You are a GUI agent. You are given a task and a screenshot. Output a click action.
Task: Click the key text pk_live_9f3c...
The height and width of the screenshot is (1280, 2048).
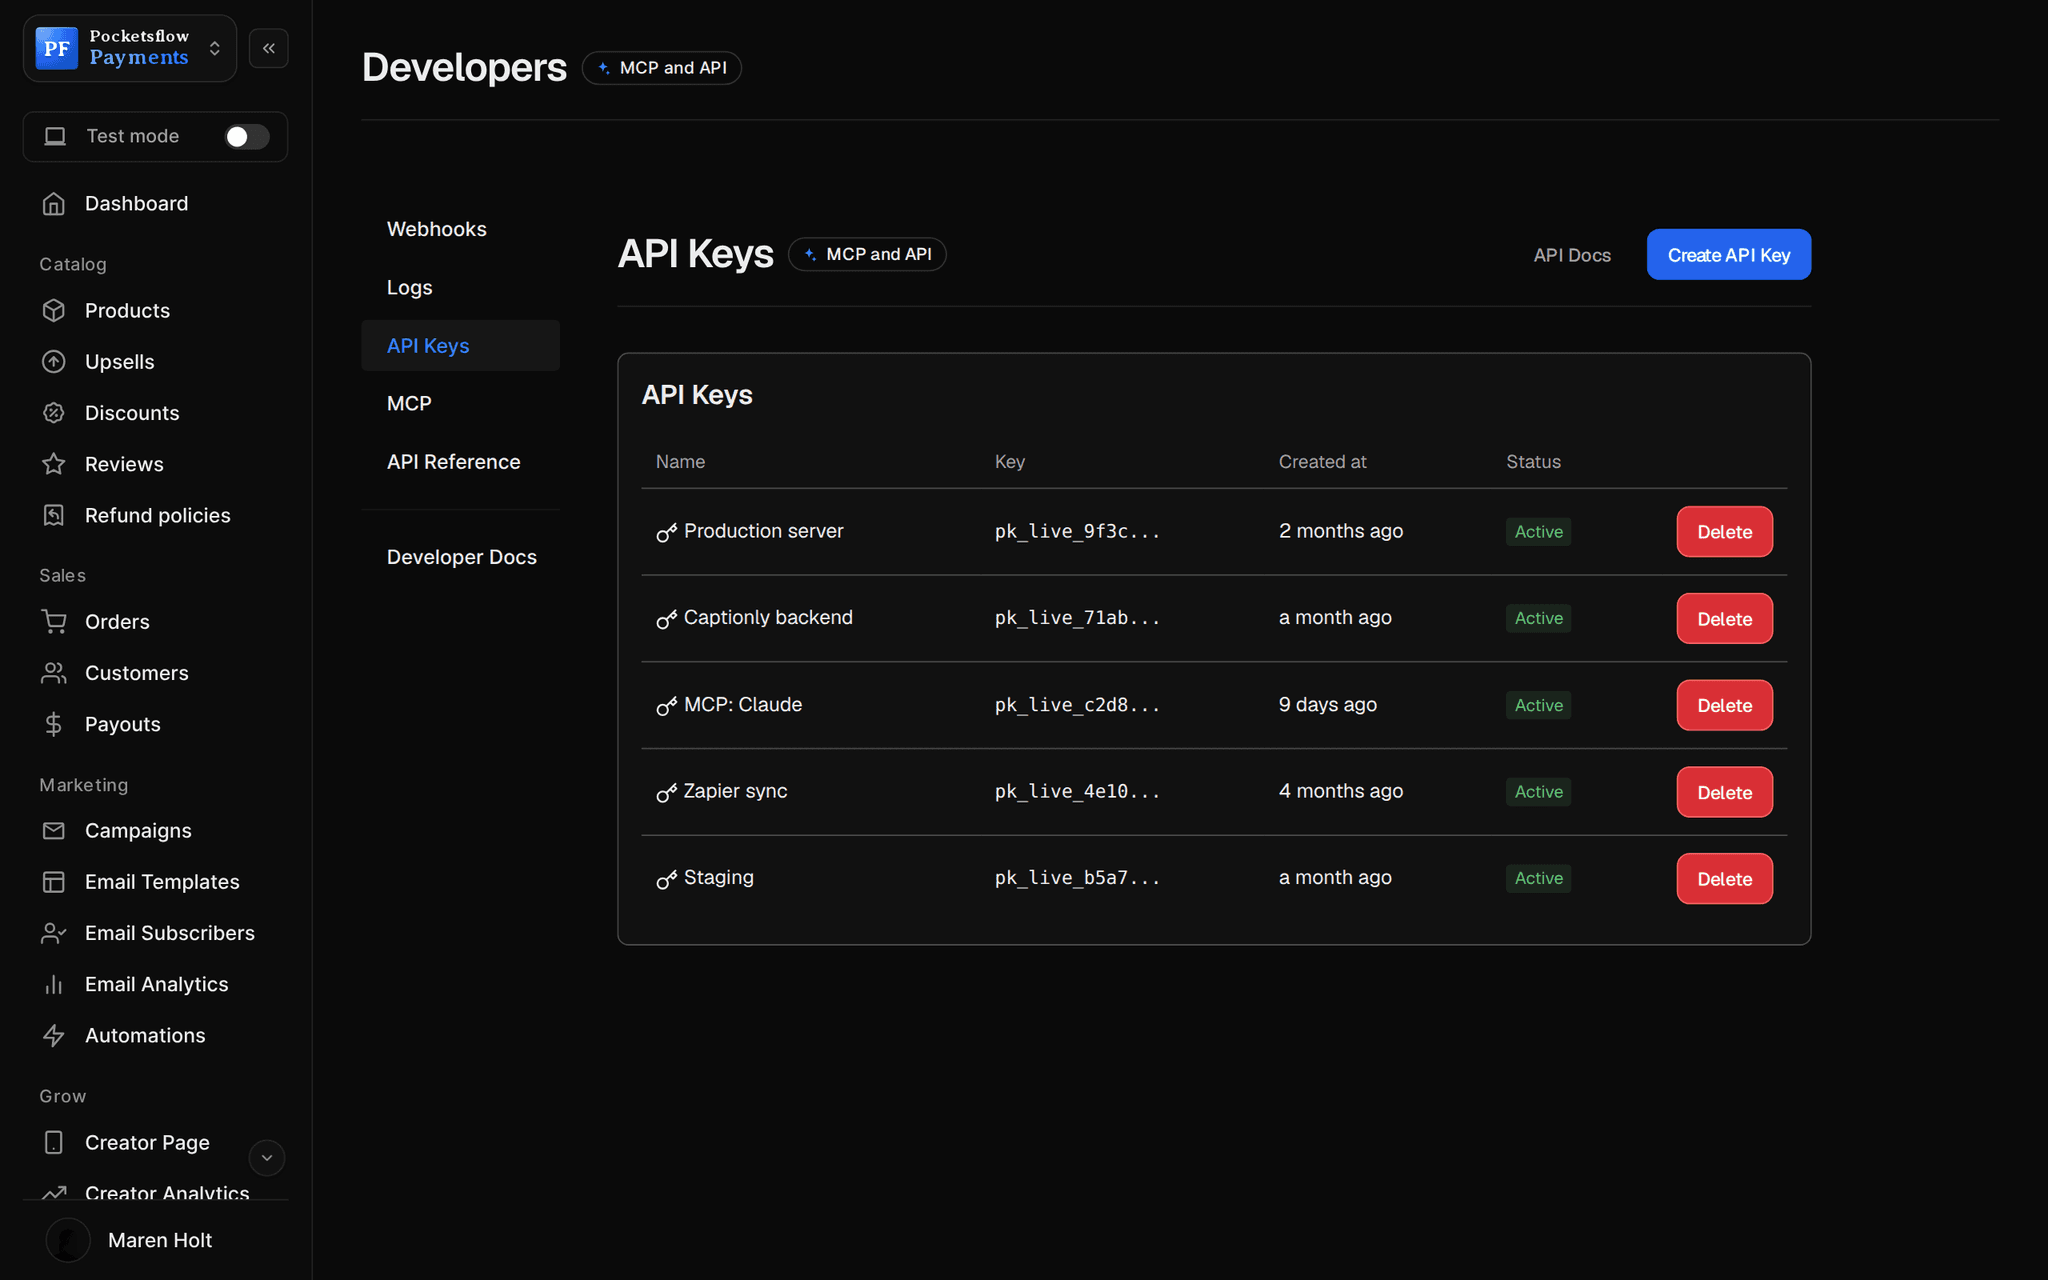pyautogui.click(x=1077, y=531)
